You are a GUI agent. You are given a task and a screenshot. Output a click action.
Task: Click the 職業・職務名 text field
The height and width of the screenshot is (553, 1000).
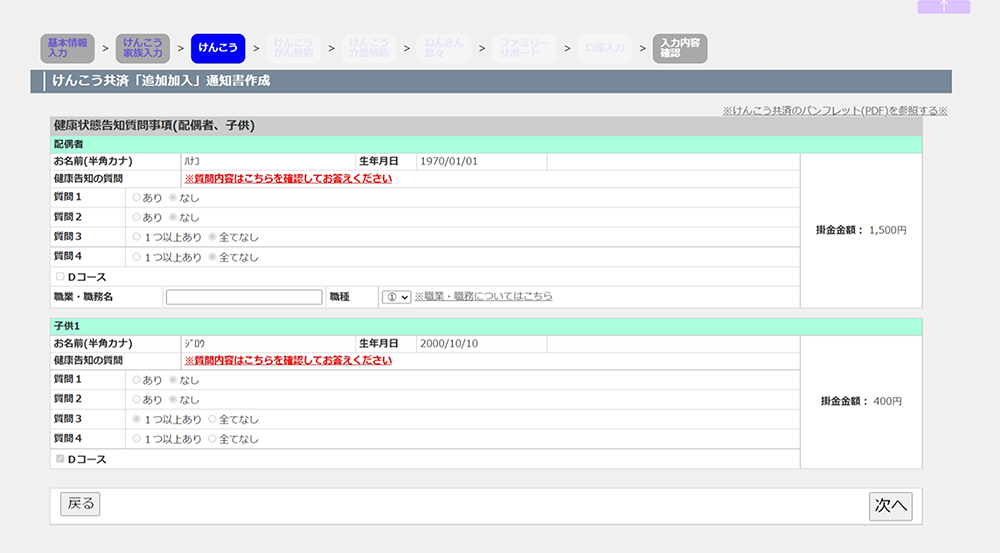[x=244, y=297]
